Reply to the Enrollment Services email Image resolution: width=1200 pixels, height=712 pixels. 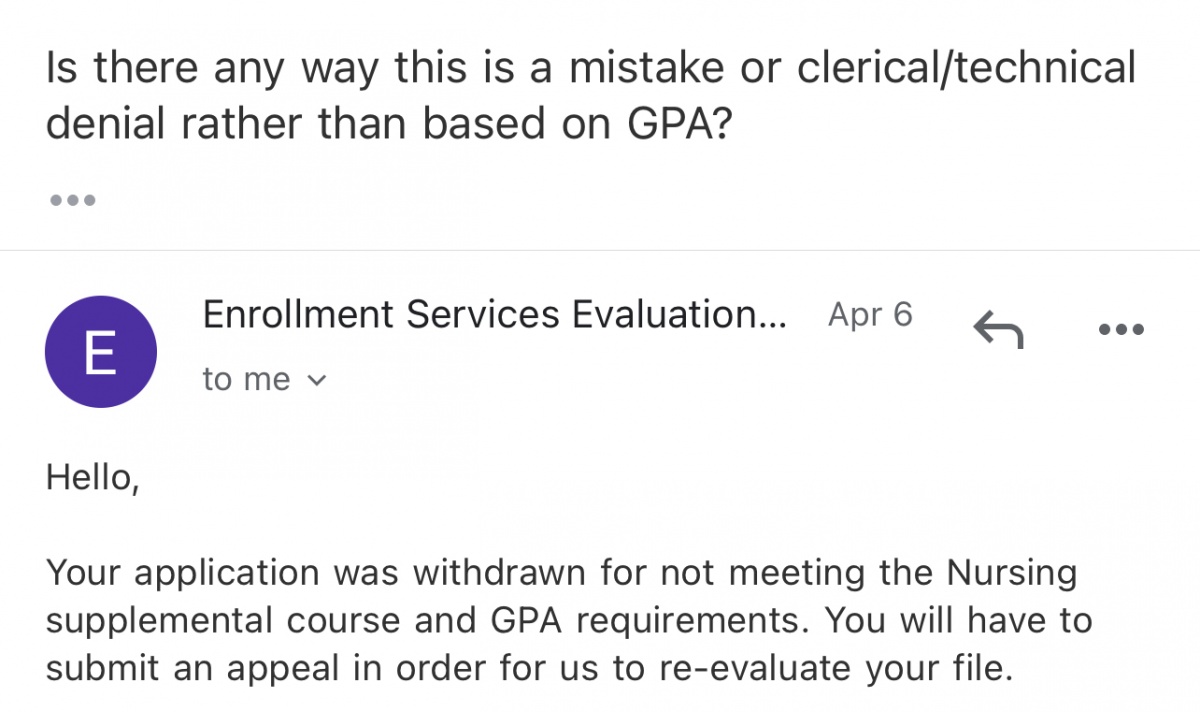pyautogui.click(x=998, y=328)
